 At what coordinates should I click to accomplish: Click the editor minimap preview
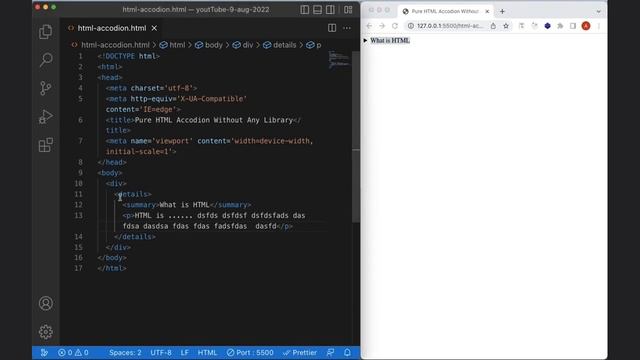[x=339, y=60]
